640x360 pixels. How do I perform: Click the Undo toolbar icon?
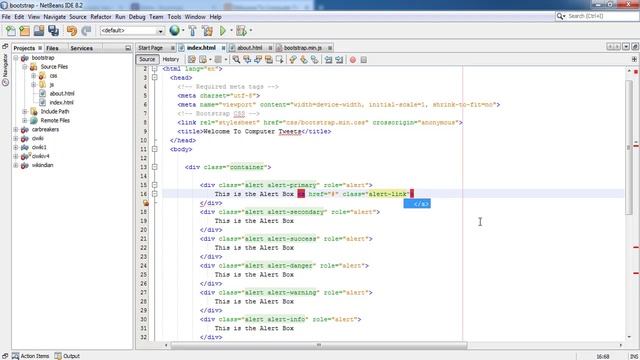72,31
